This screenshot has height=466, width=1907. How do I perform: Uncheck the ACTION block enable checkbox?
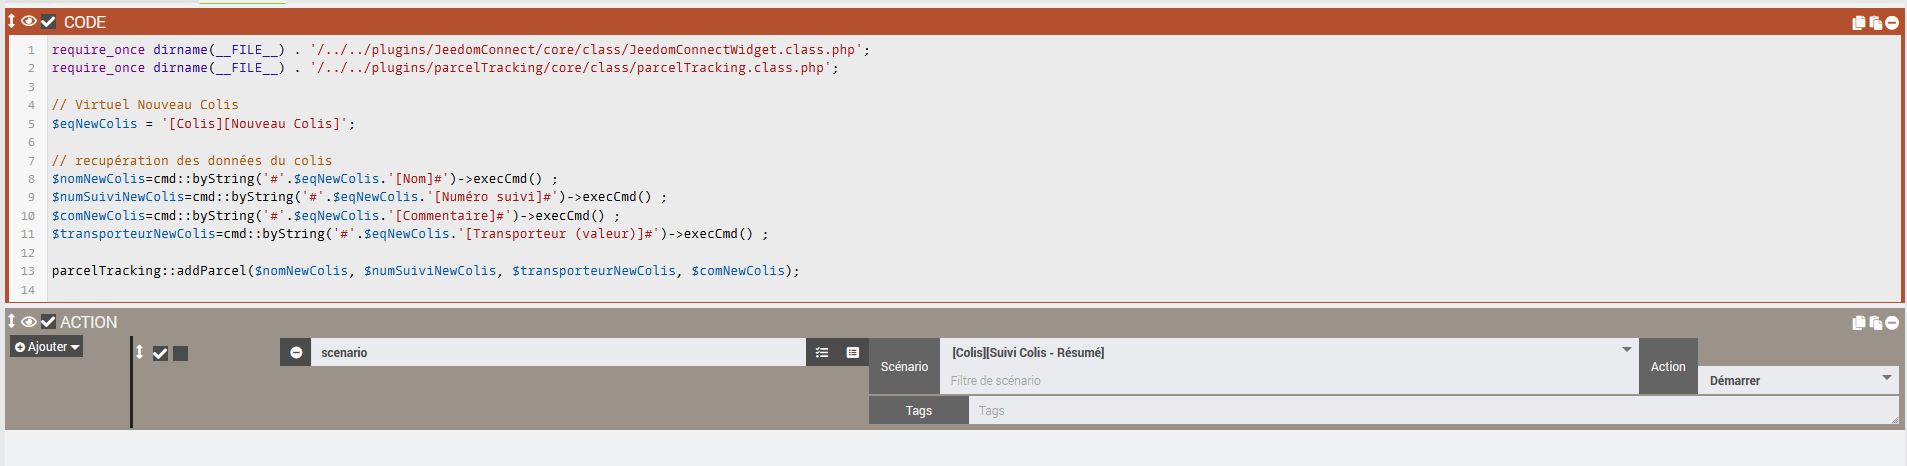pyautogui.click(x=48, y=321)
